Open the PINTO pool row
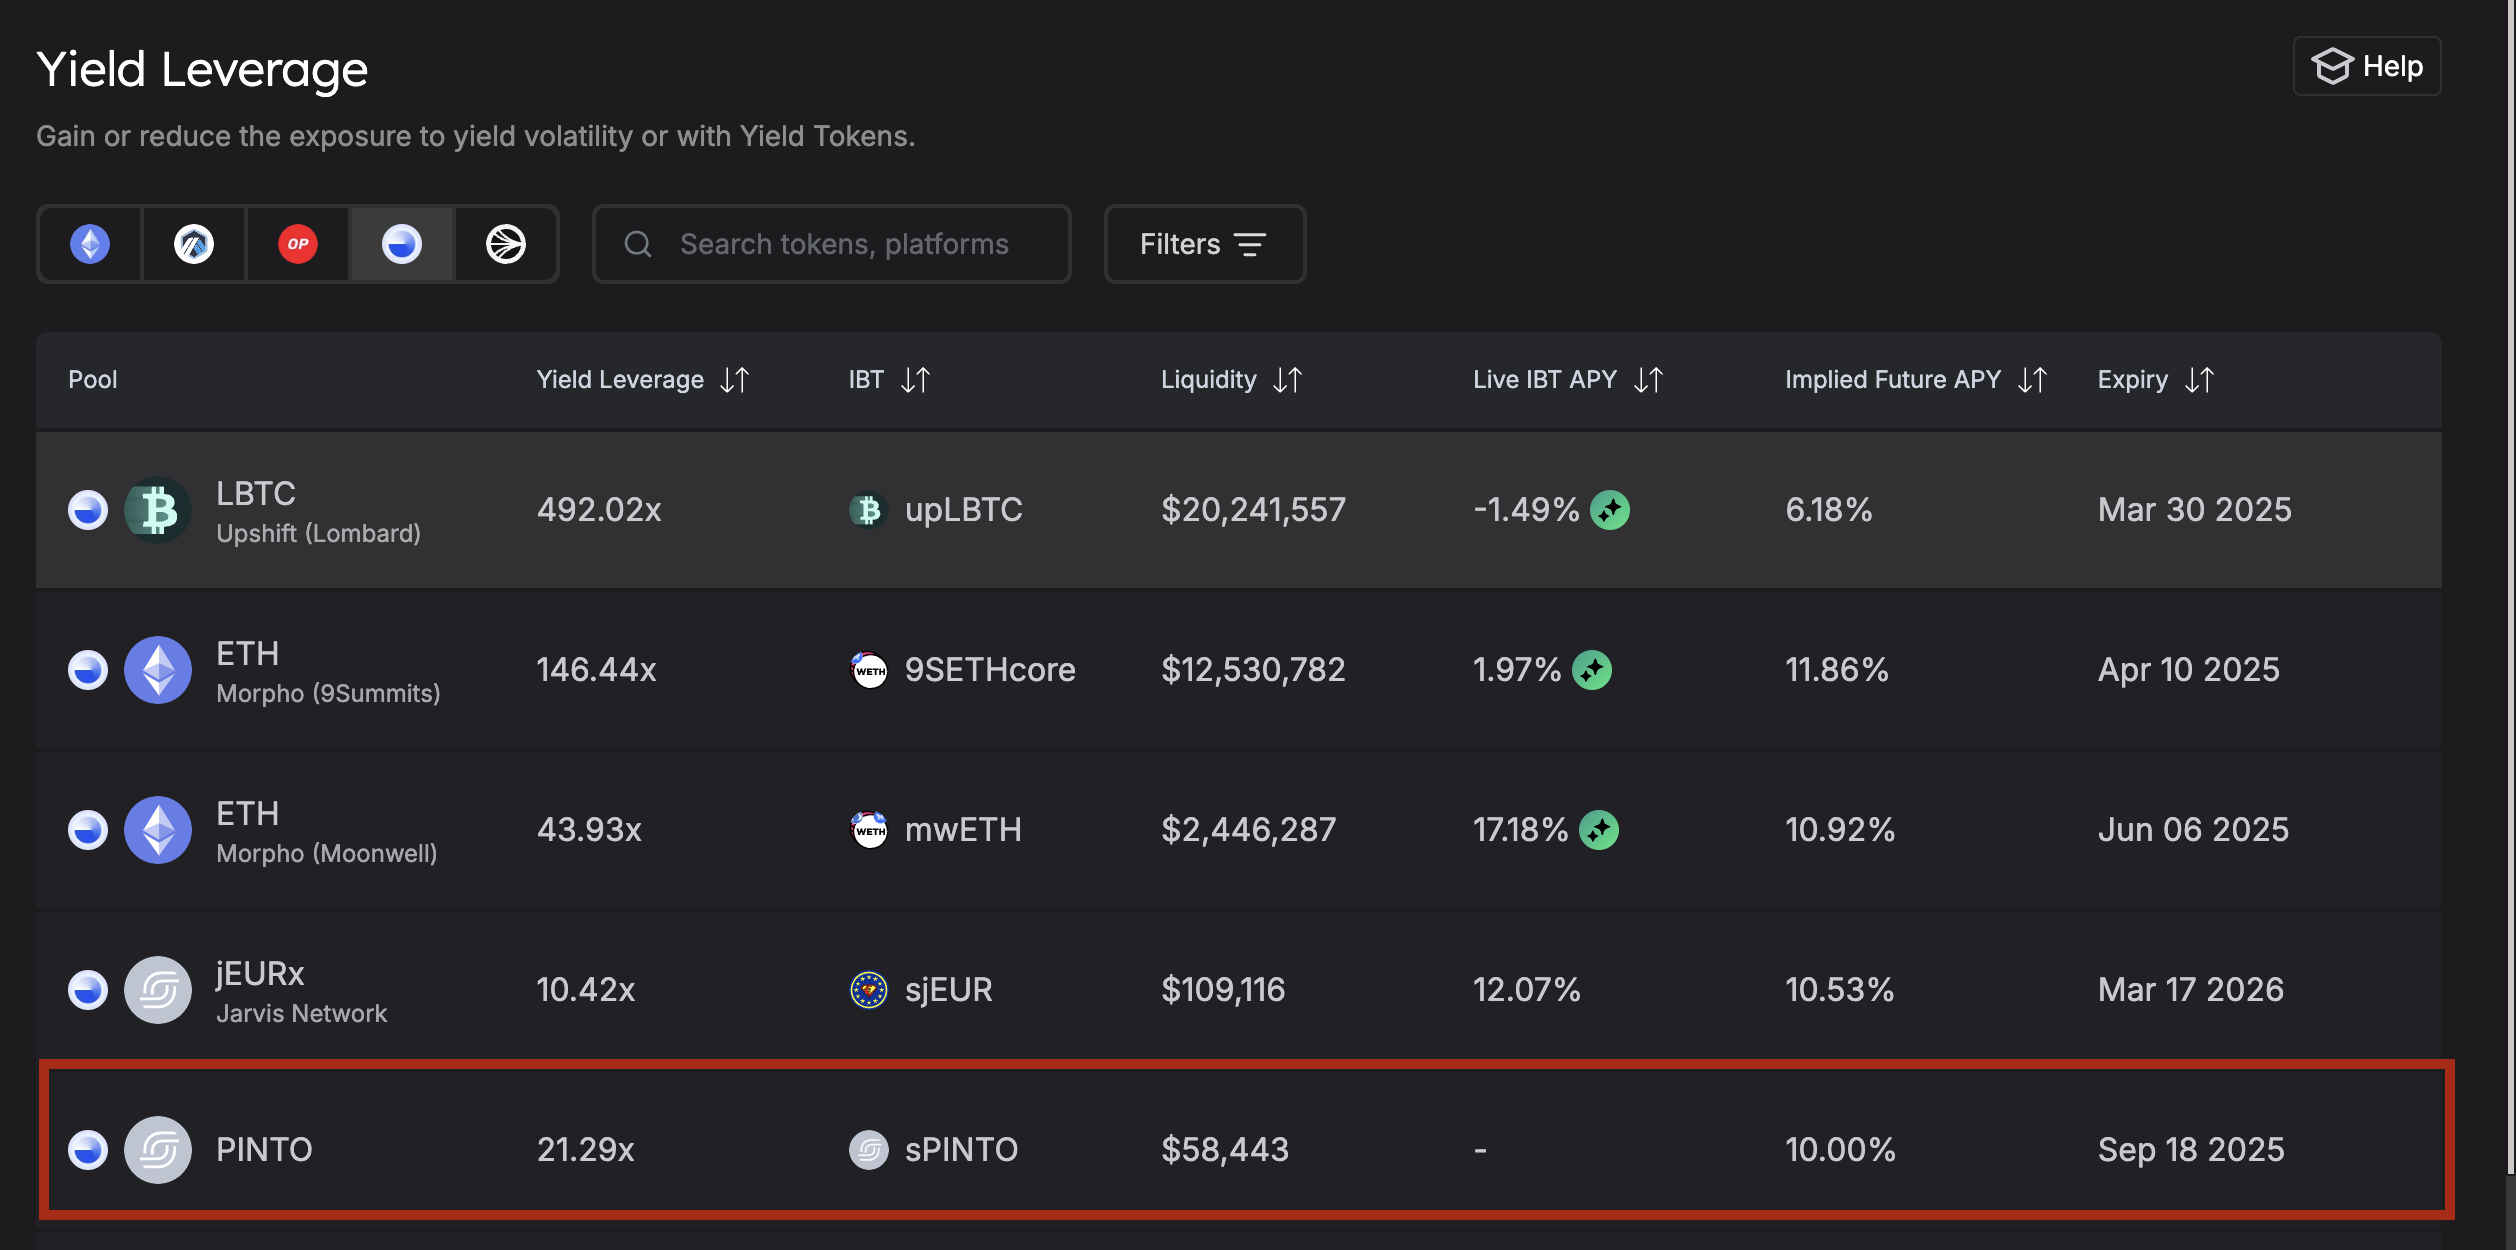The image size is (2516, 1250). pyautogui.click(x=264, y=1150)
